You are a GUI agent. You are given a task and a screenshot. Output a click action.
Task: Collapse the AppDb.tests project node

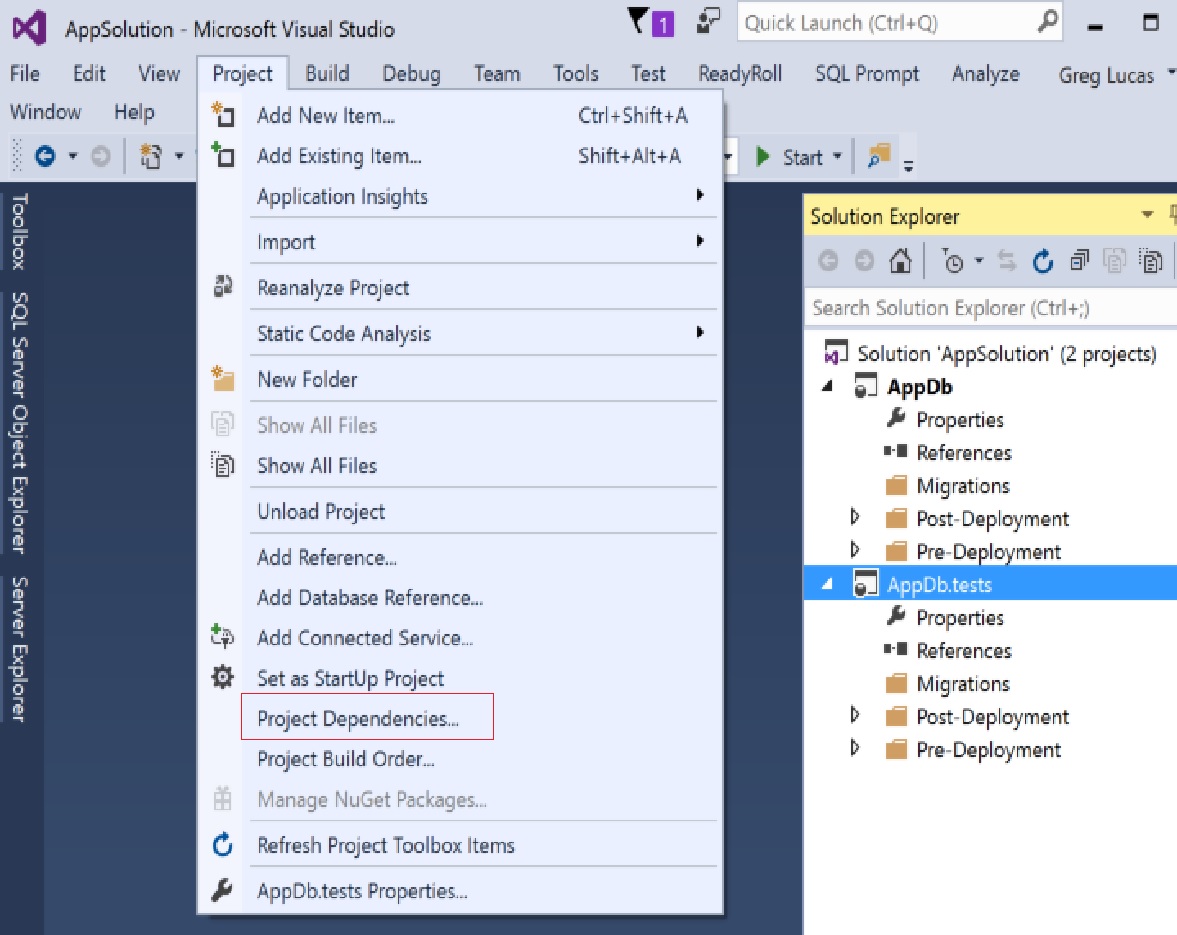827,585
